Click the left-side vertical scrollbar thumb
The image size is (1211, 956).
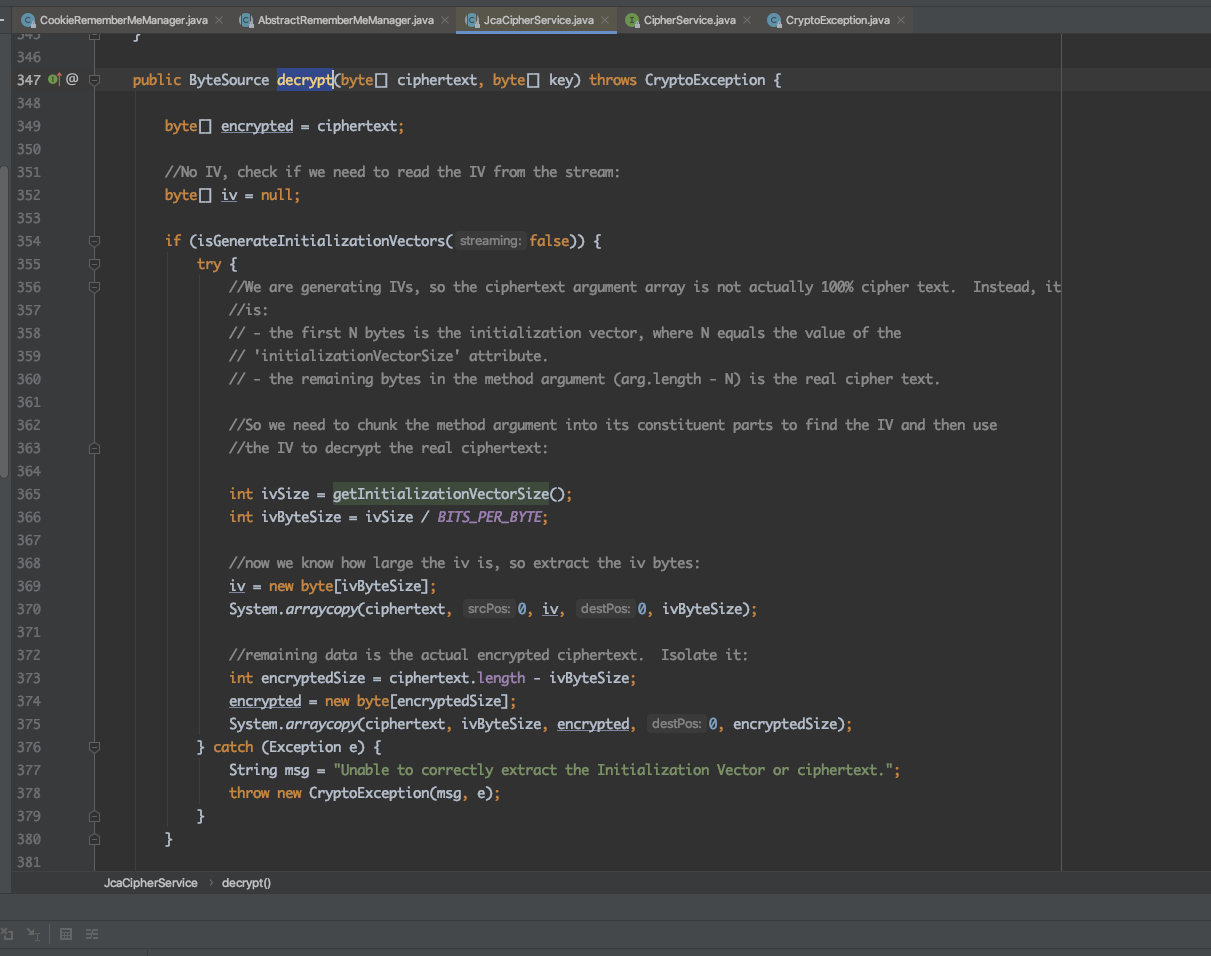click(4, 322)
